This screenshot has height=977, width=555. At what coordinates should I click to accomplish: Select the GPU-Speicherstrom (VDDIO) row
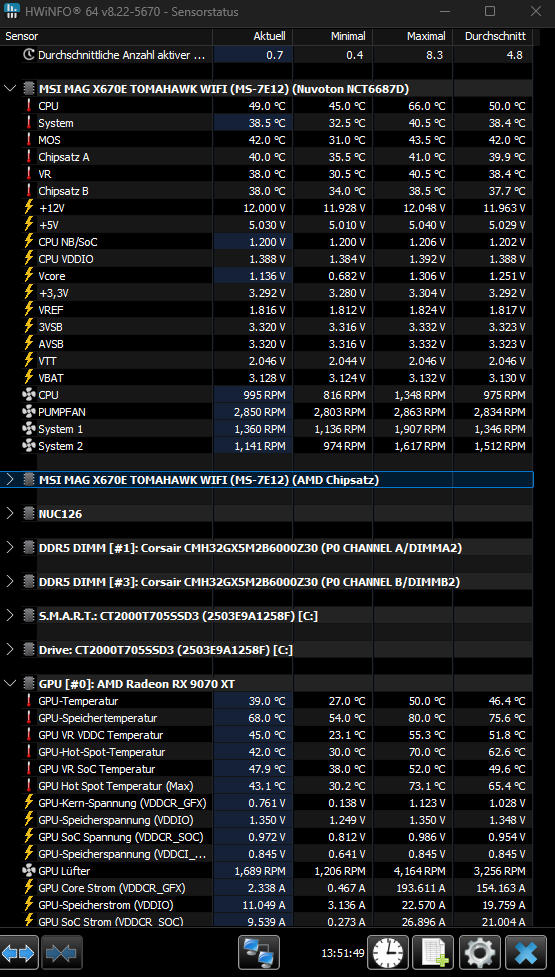pyautogui.click(x=267, y=905)
